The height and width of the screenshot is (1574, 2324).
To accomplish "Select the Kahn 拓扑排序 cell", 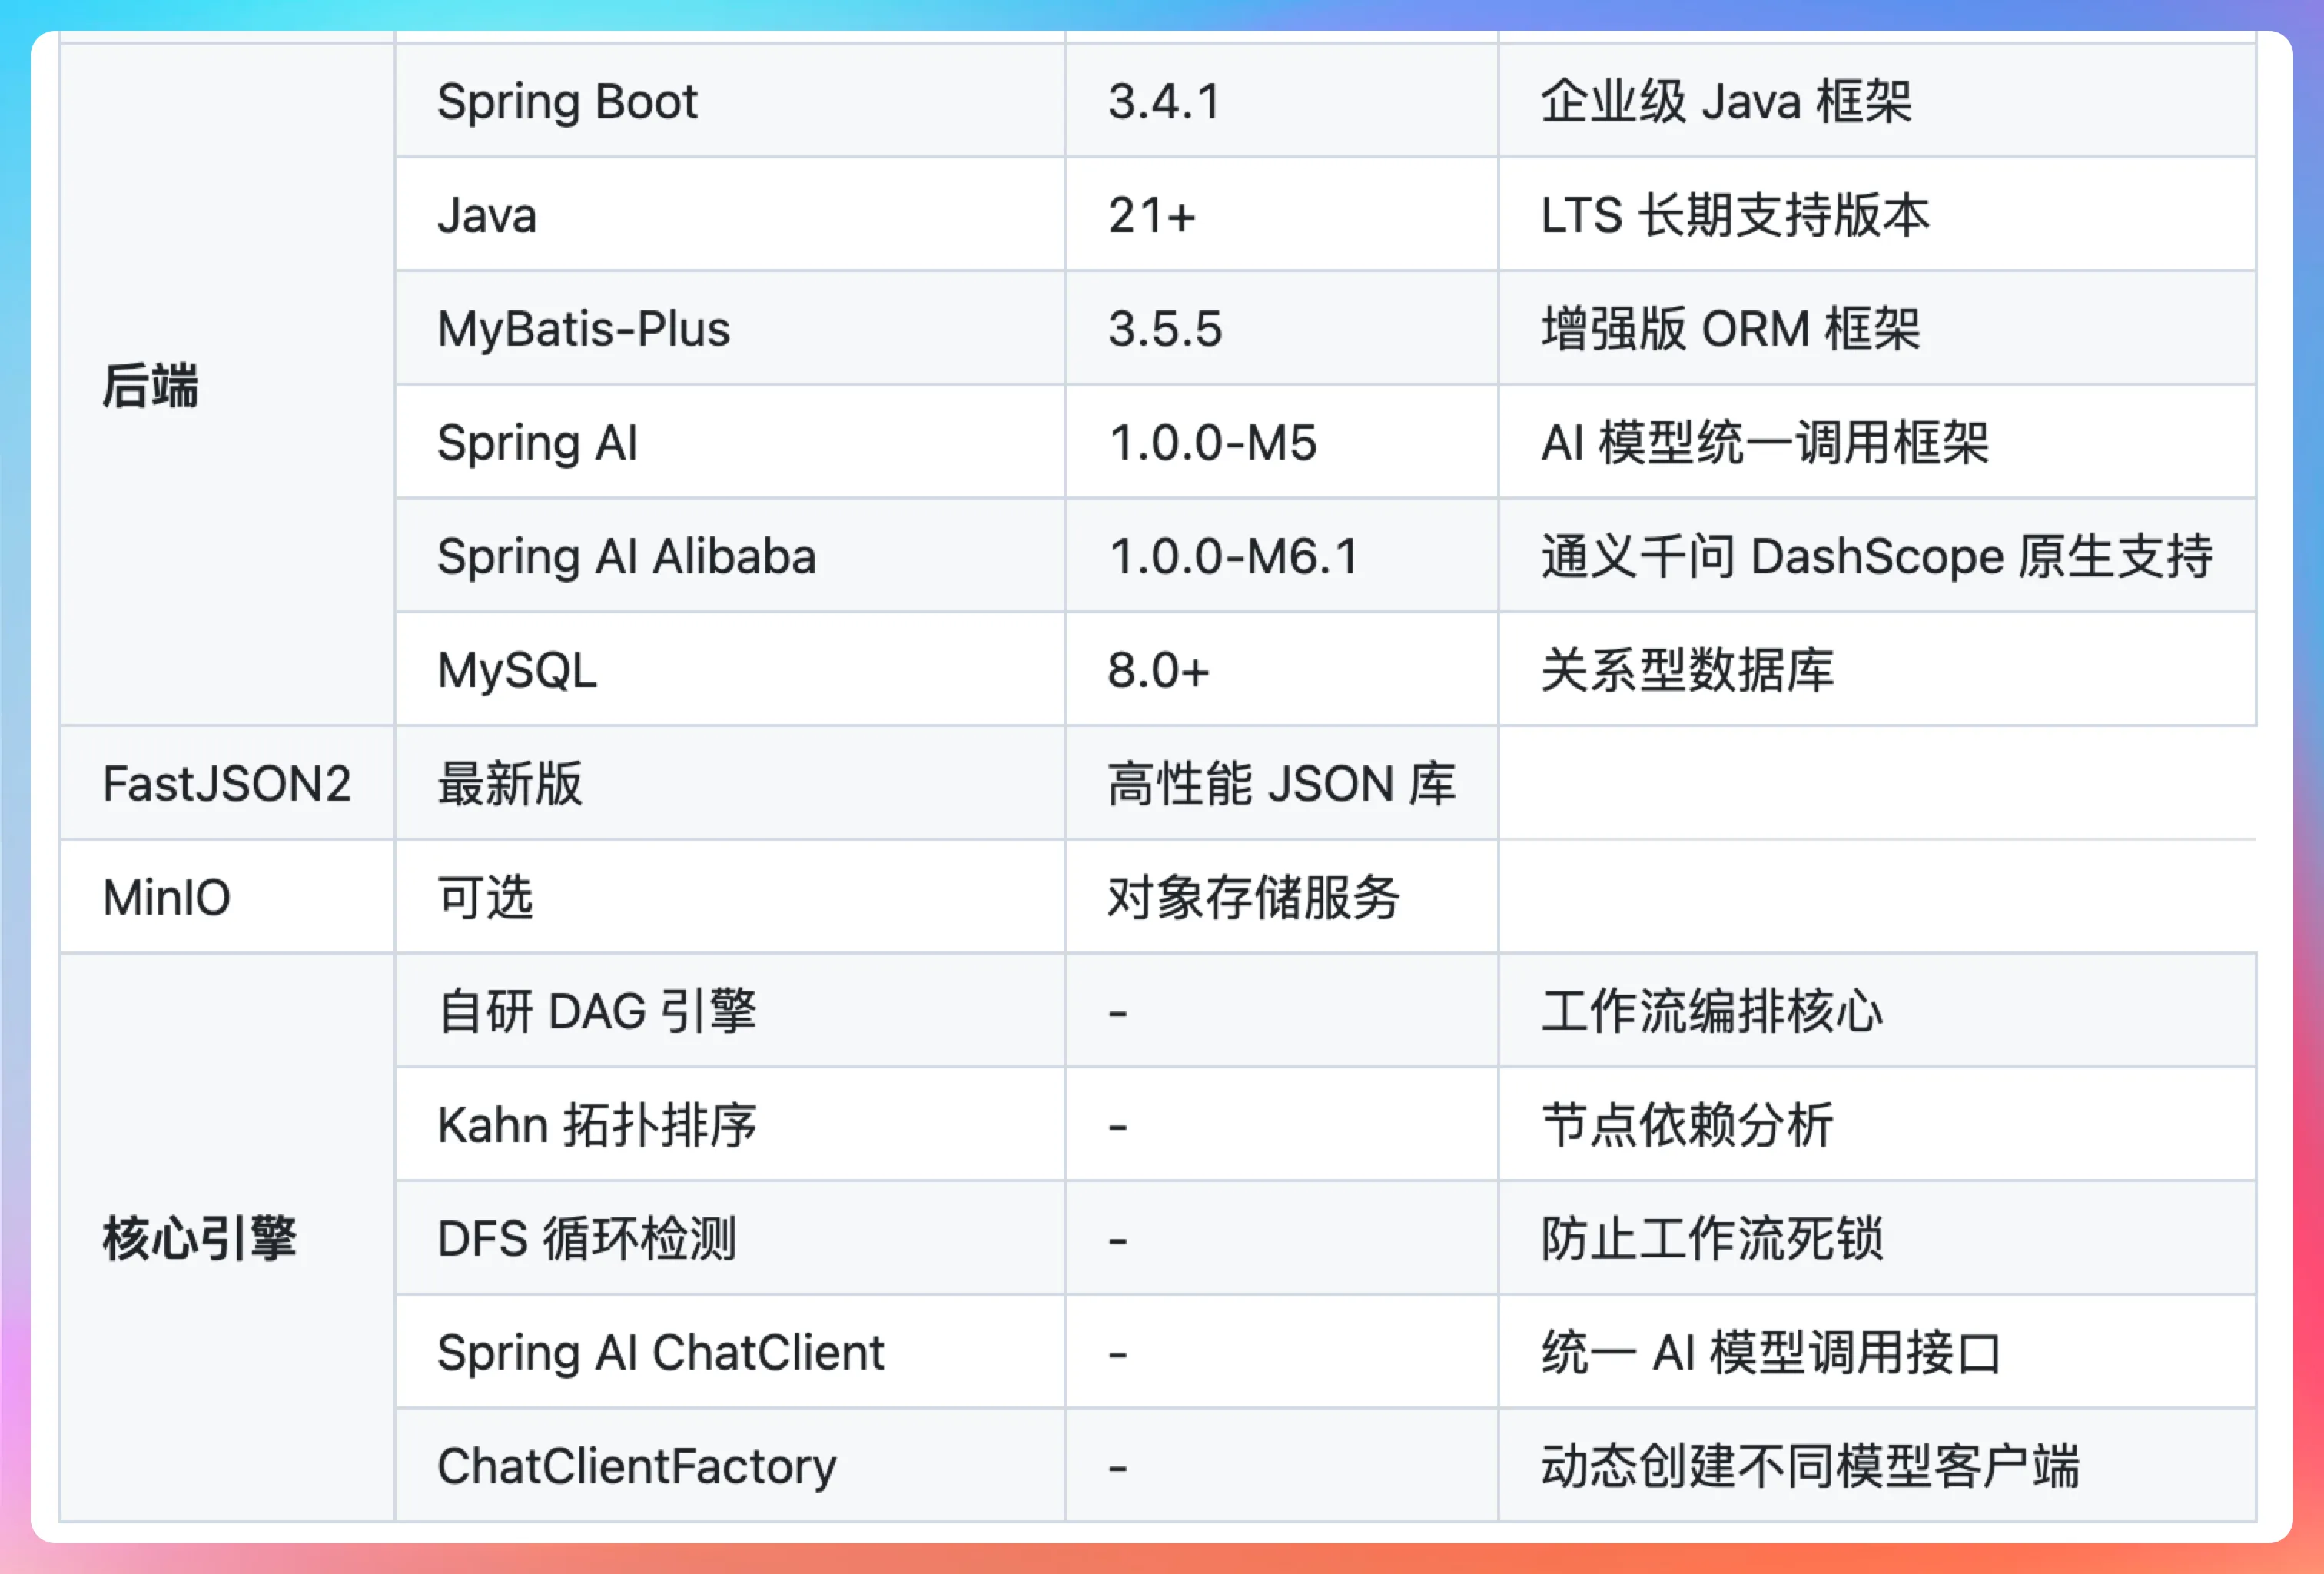I will coord(597,1125).
